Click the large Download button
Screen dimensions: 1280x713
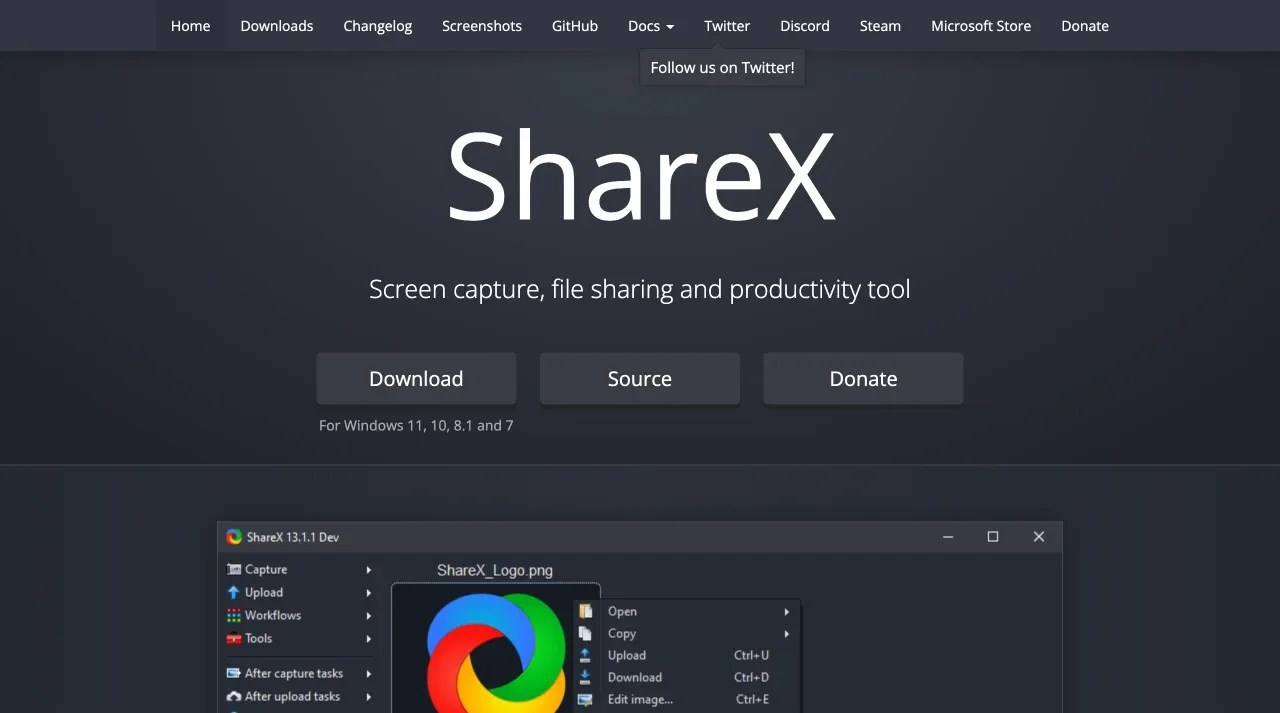pos(416,378)
